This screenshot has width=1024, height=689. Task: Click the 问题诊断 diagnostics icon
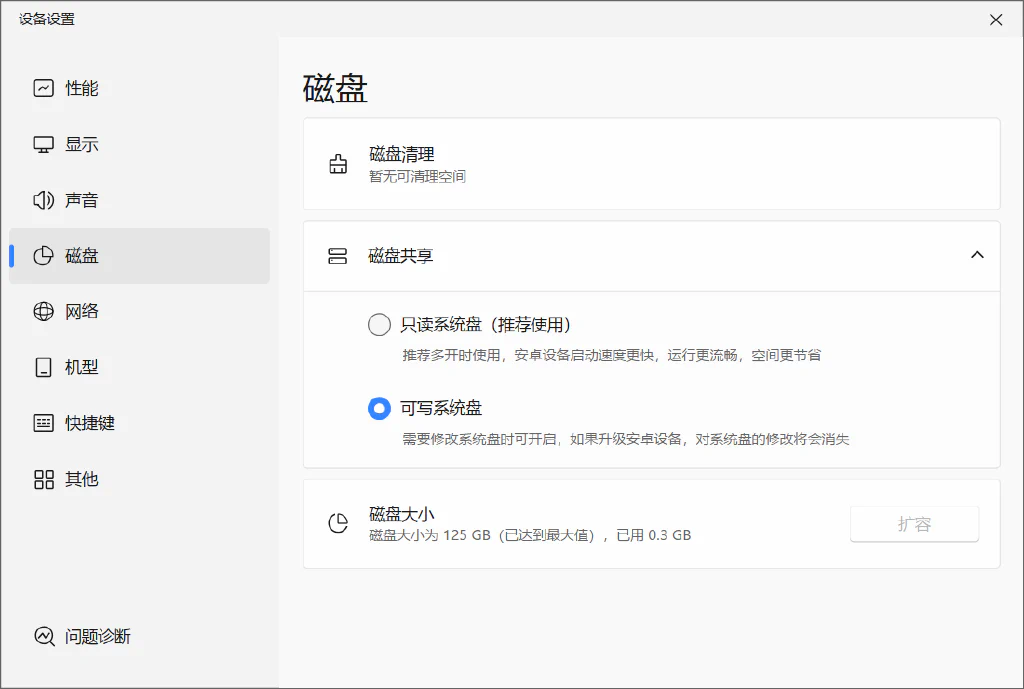(x=44, y=636)
